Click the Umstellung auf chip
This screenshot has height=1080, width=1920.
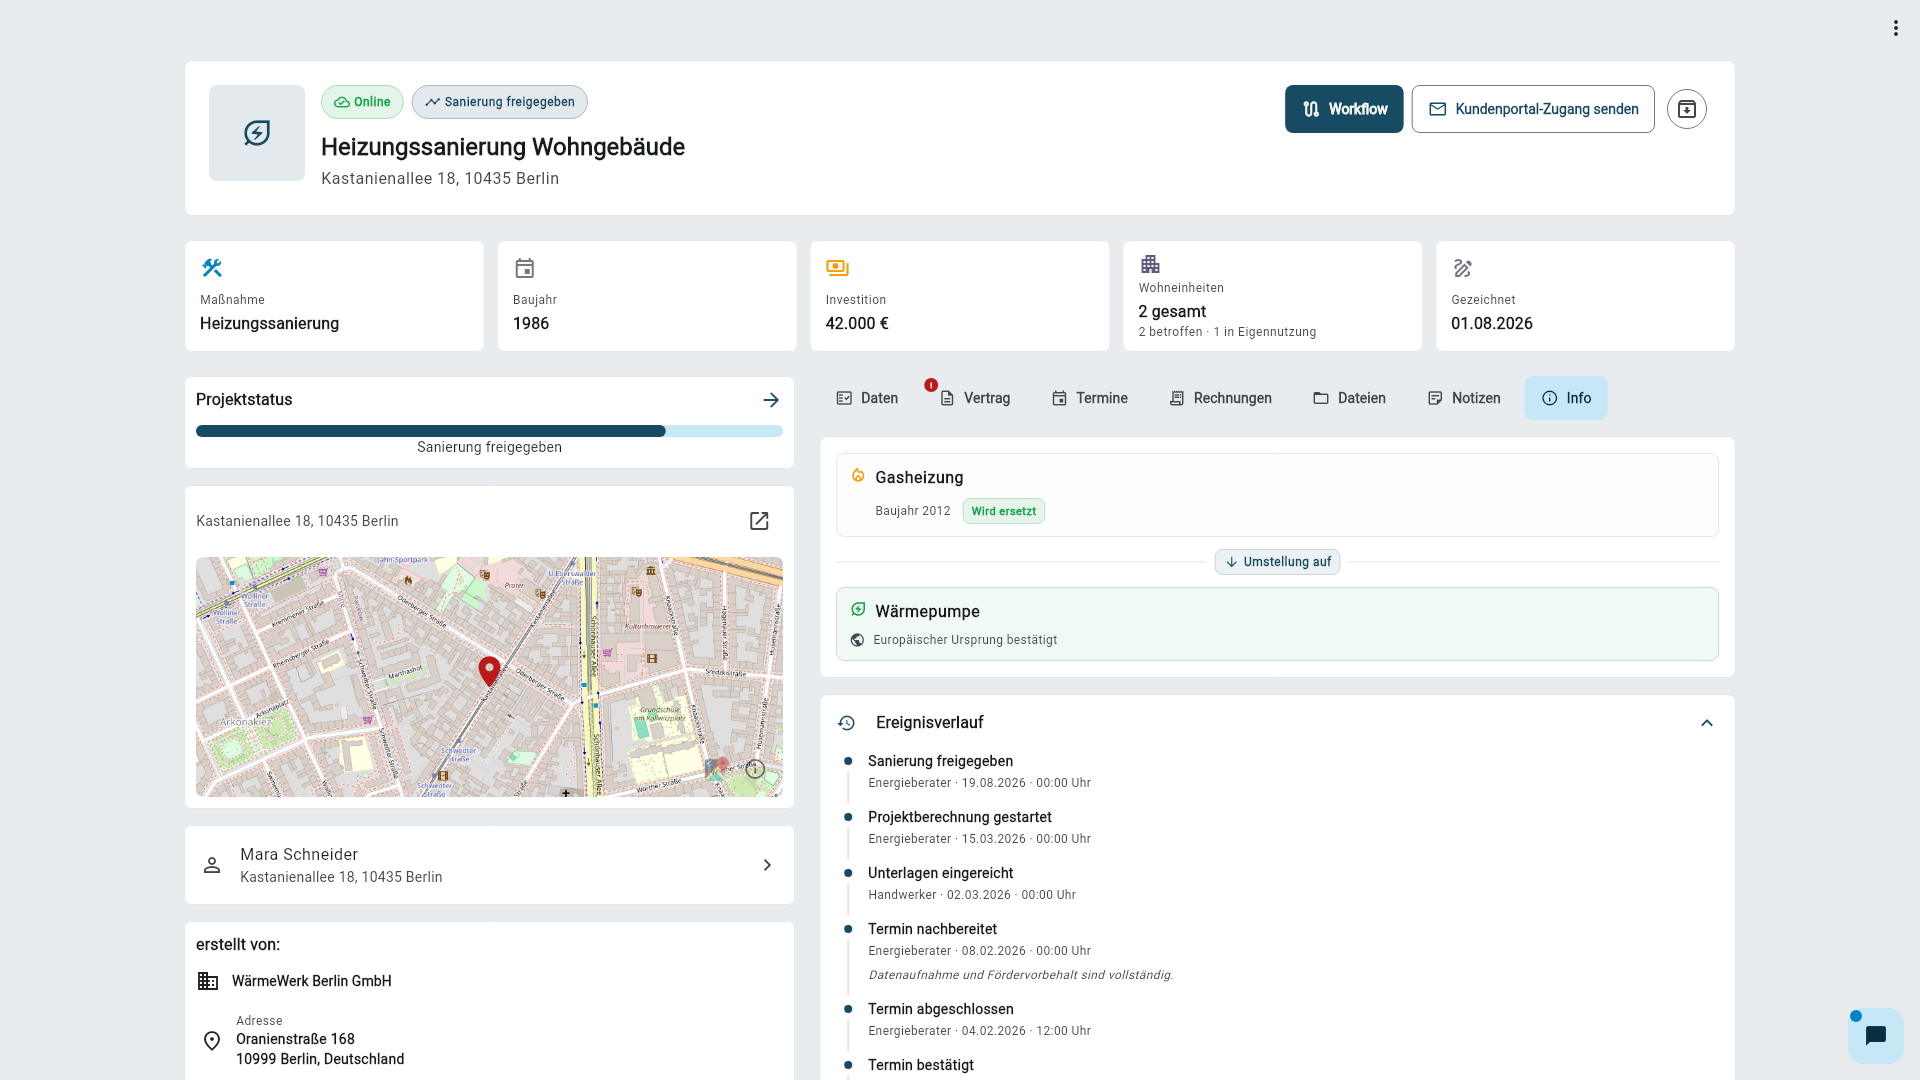[x=1277, y=562]
